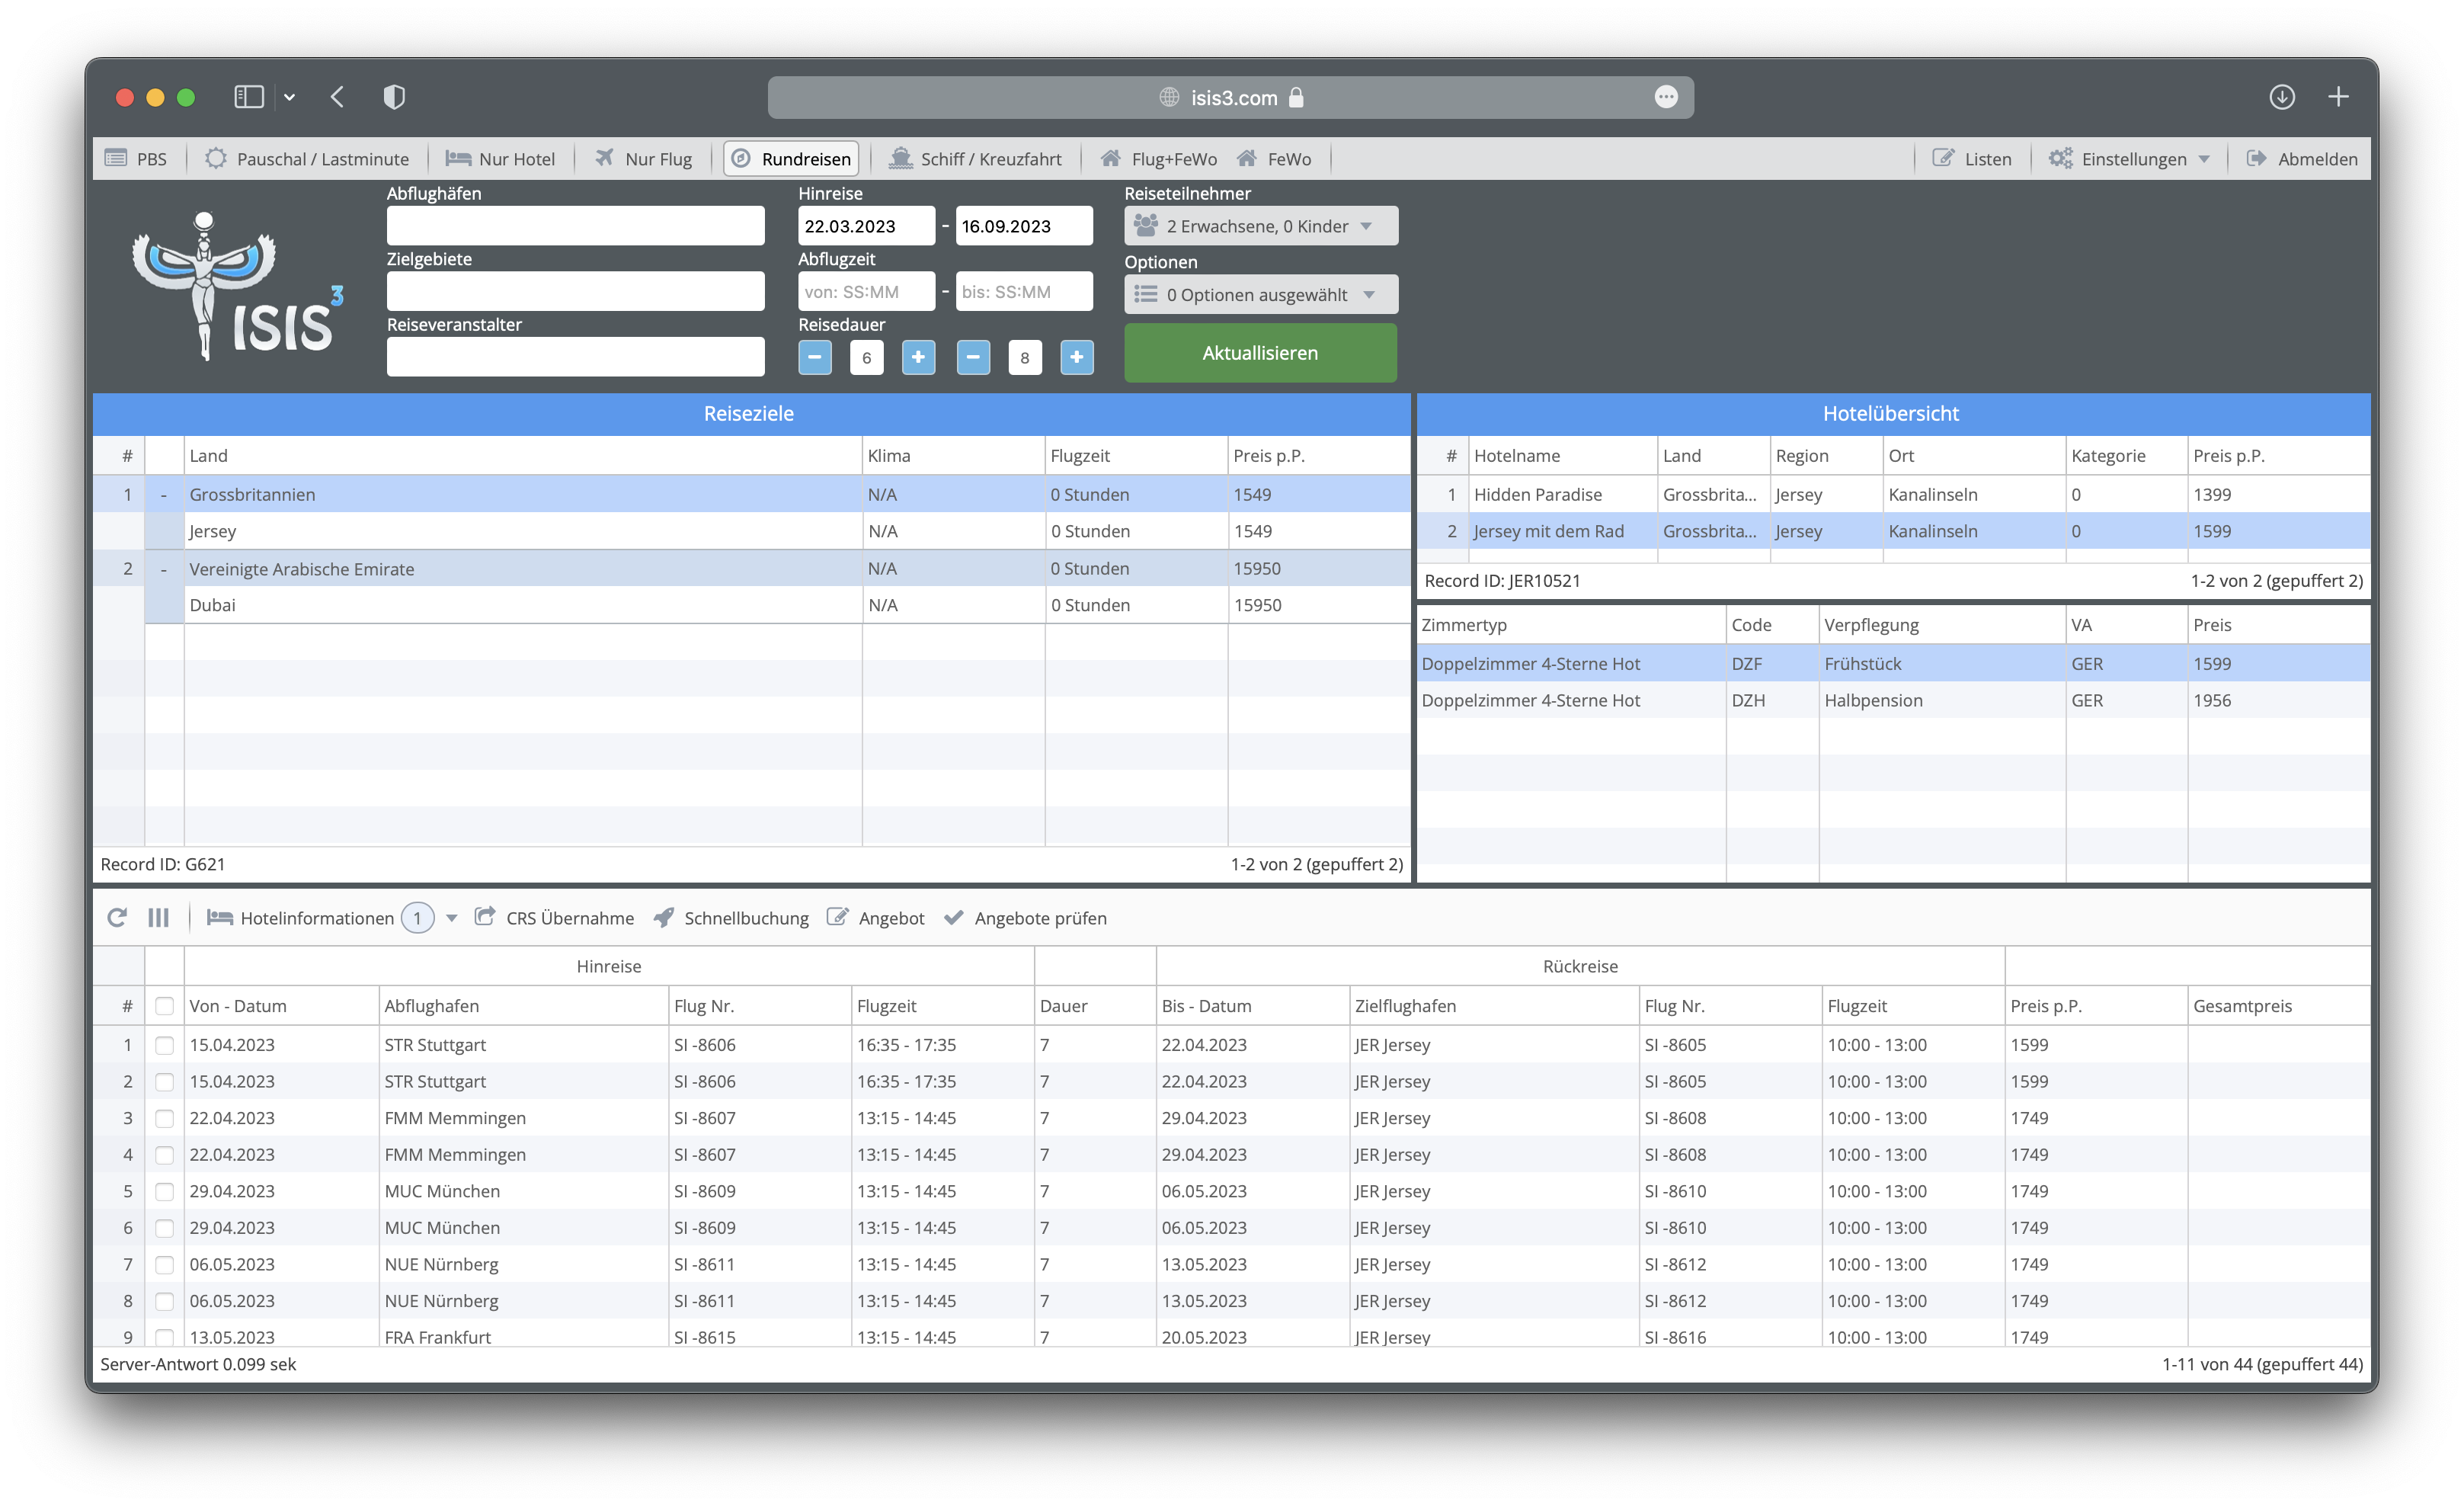This screenshot has width=2464, height=1506.
Task: Click the Abmelden logout icon
Action: click(2256, 158)
